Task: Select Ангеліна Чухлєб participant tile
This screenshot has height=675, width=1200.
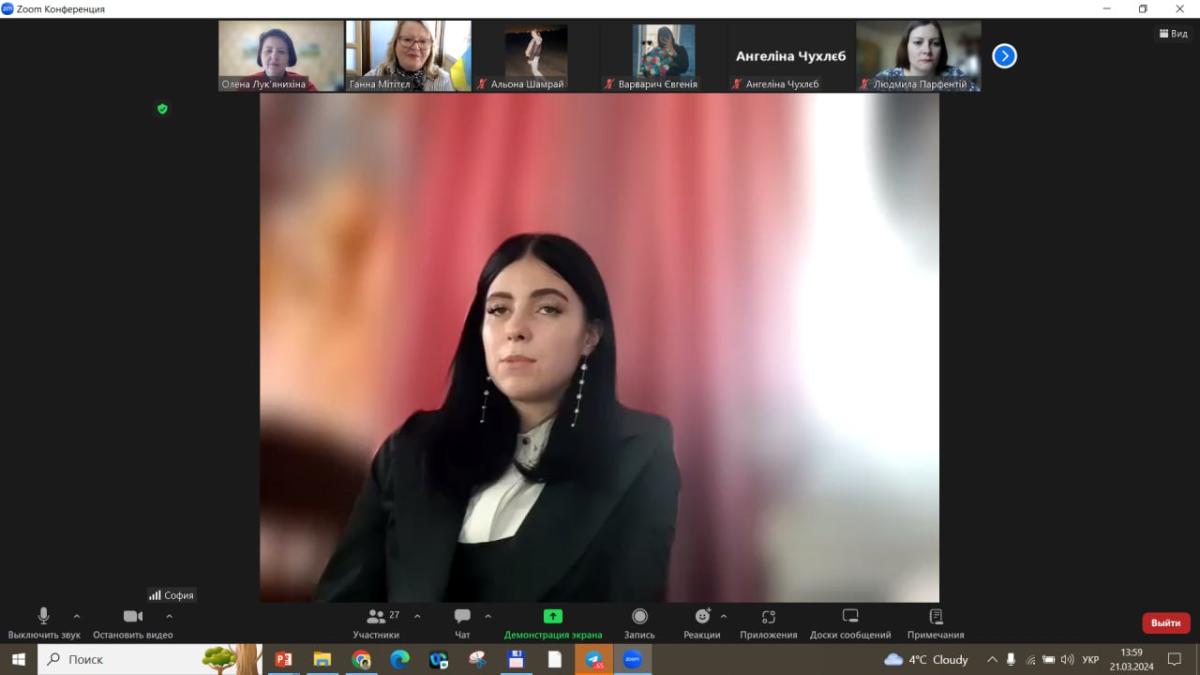Action: click(x=791, y=56)
